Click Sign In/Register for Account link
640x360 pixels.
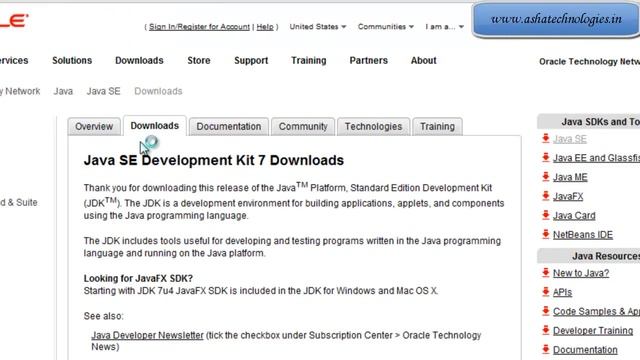[x=199, y=27]
